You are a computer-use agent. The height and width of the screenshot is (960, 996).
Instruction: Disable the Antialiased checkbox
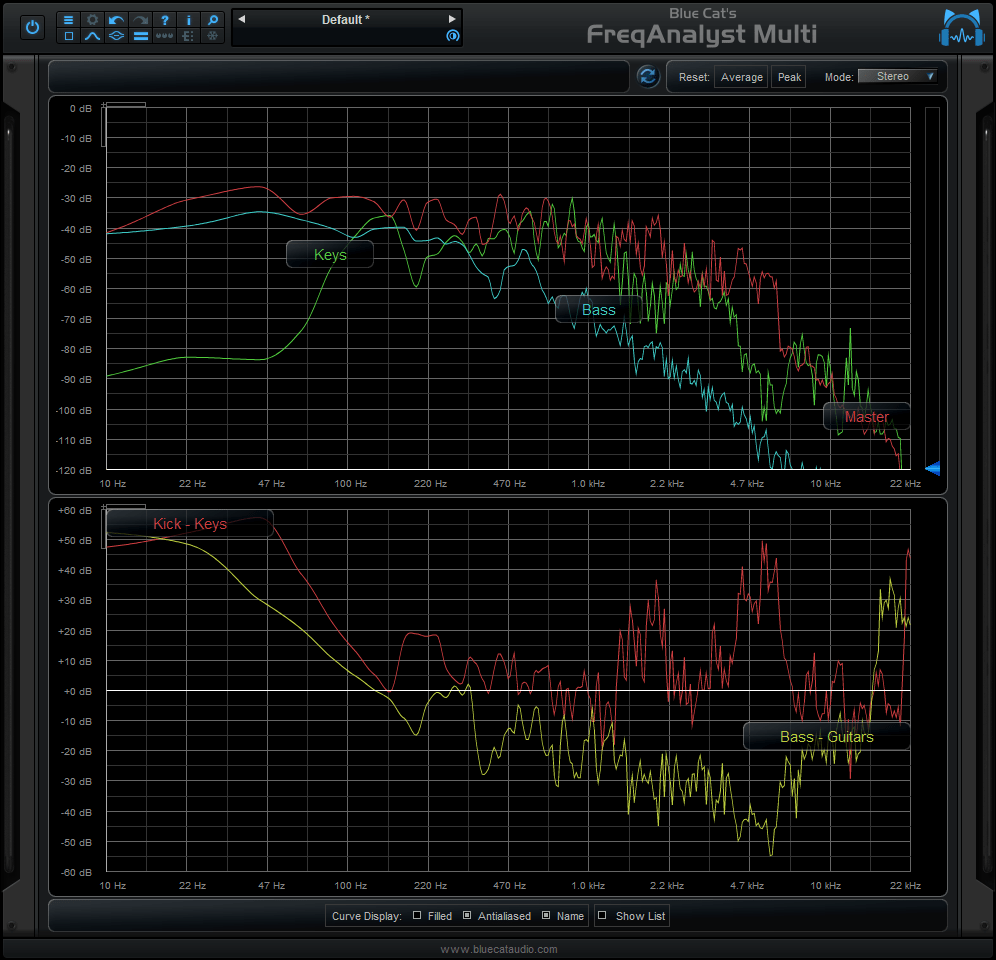click(465, 916)
